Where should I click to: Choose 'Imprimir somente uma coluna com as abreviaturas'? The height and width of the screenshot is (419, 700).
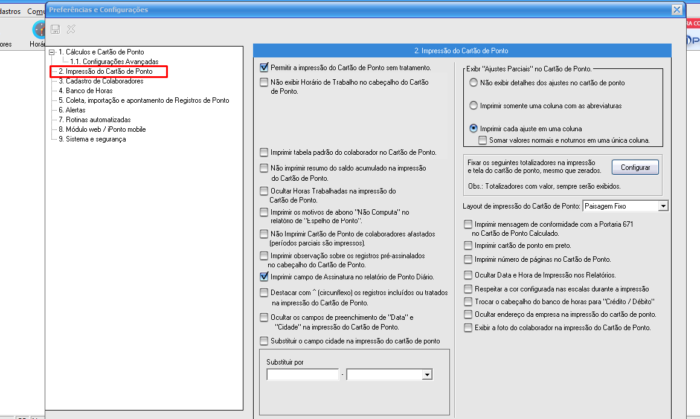tap(474, 106)
